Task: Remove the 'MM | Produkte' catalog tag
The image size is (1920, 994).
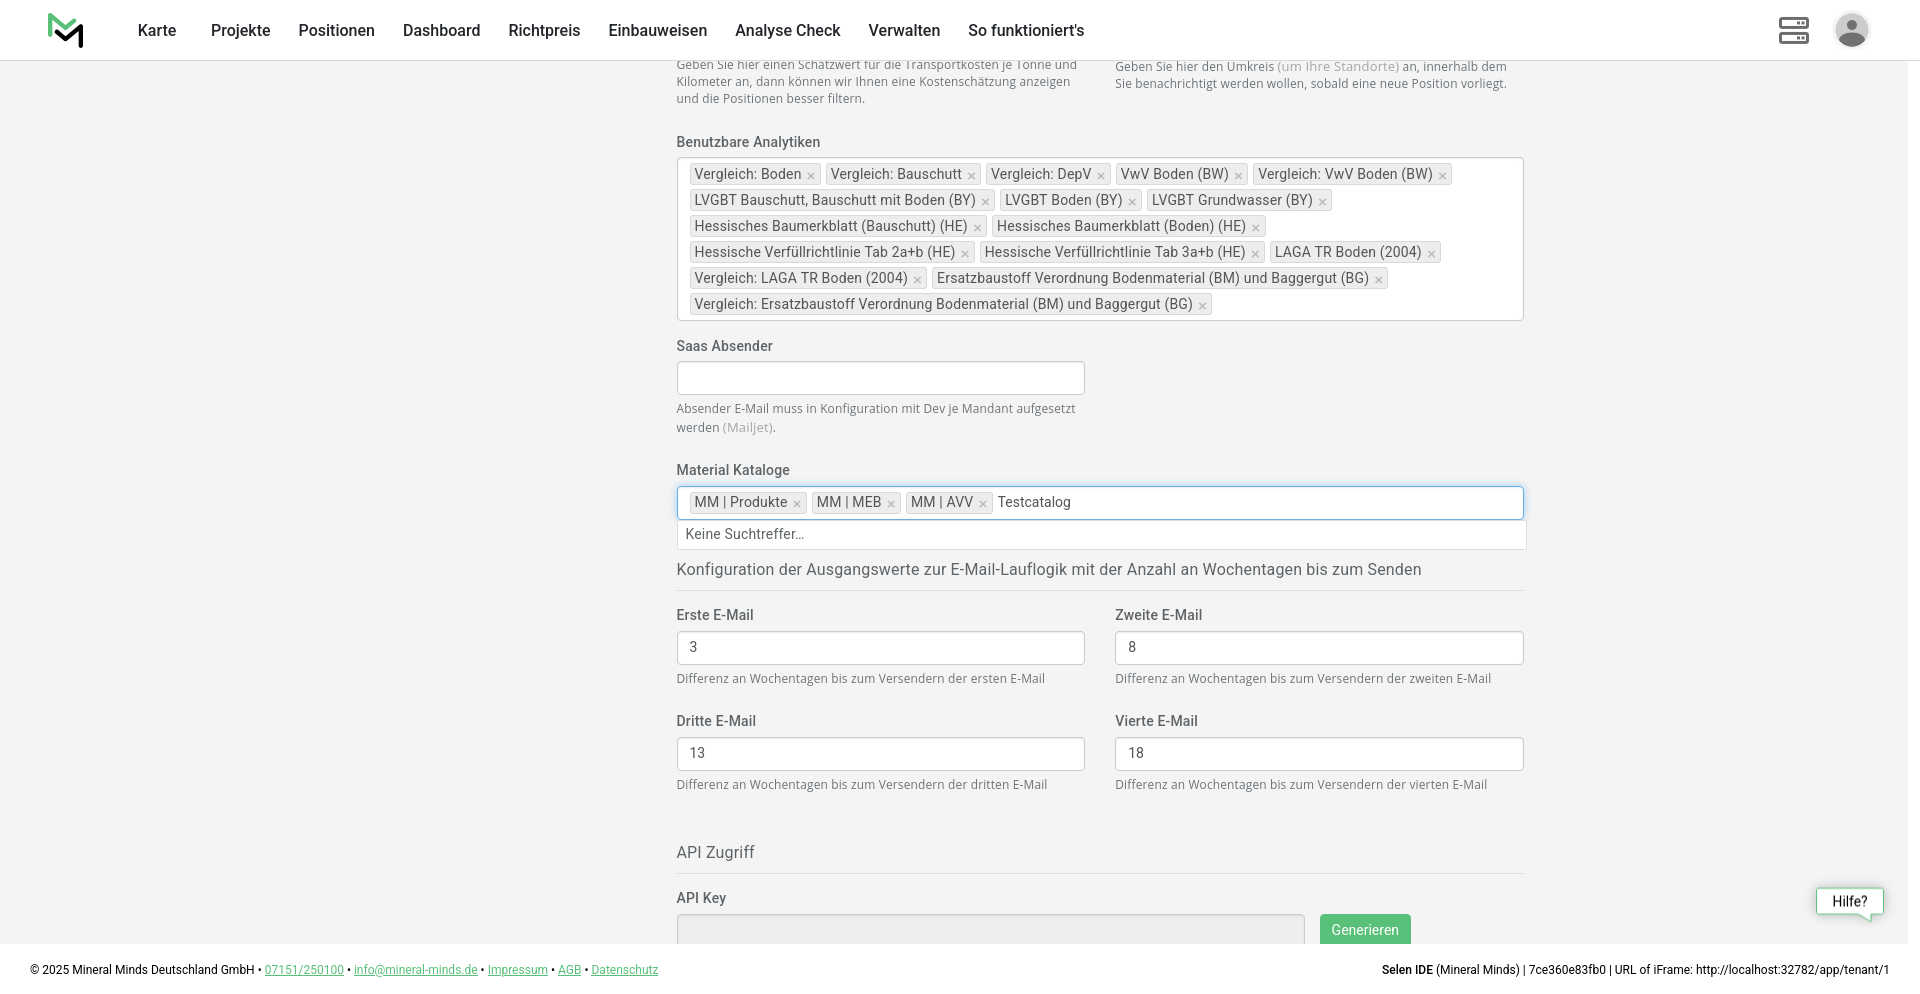Action: pyautogui.click(x=797, y=504)
